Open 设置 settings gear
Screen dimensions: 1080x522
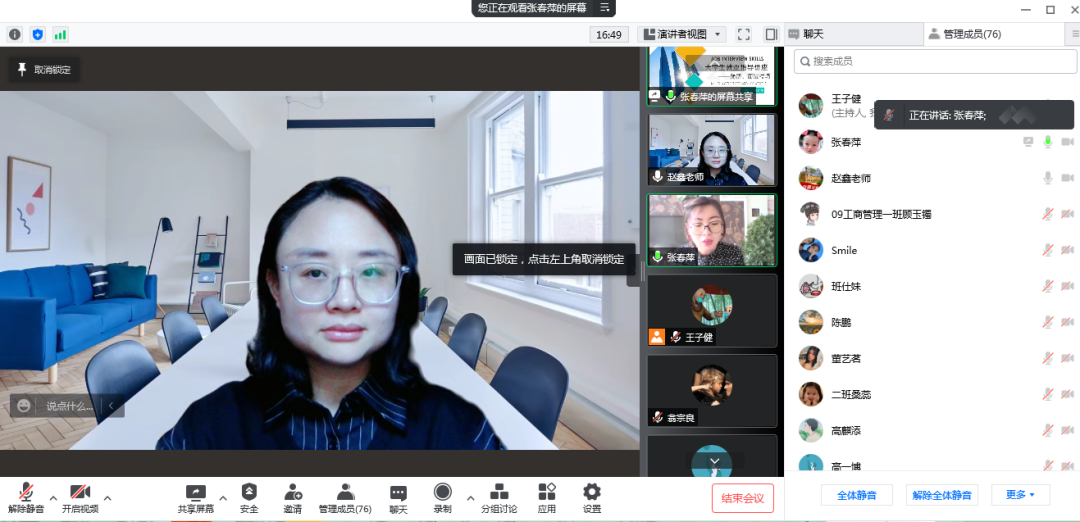point(592,499)
